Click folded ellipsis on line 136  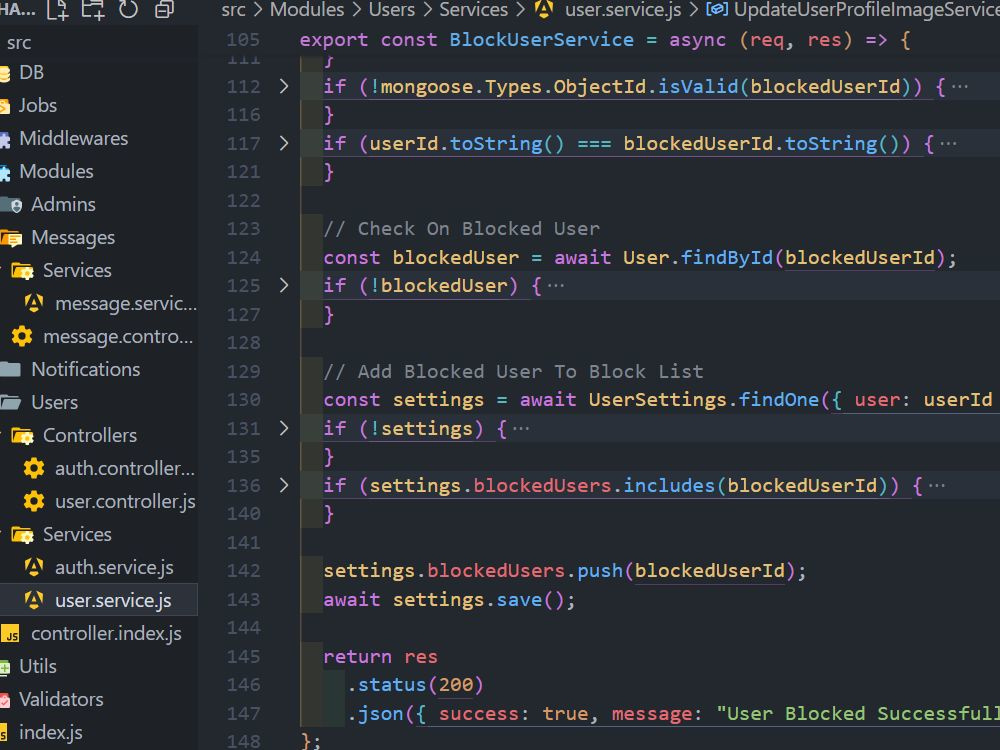click(937, 486)
